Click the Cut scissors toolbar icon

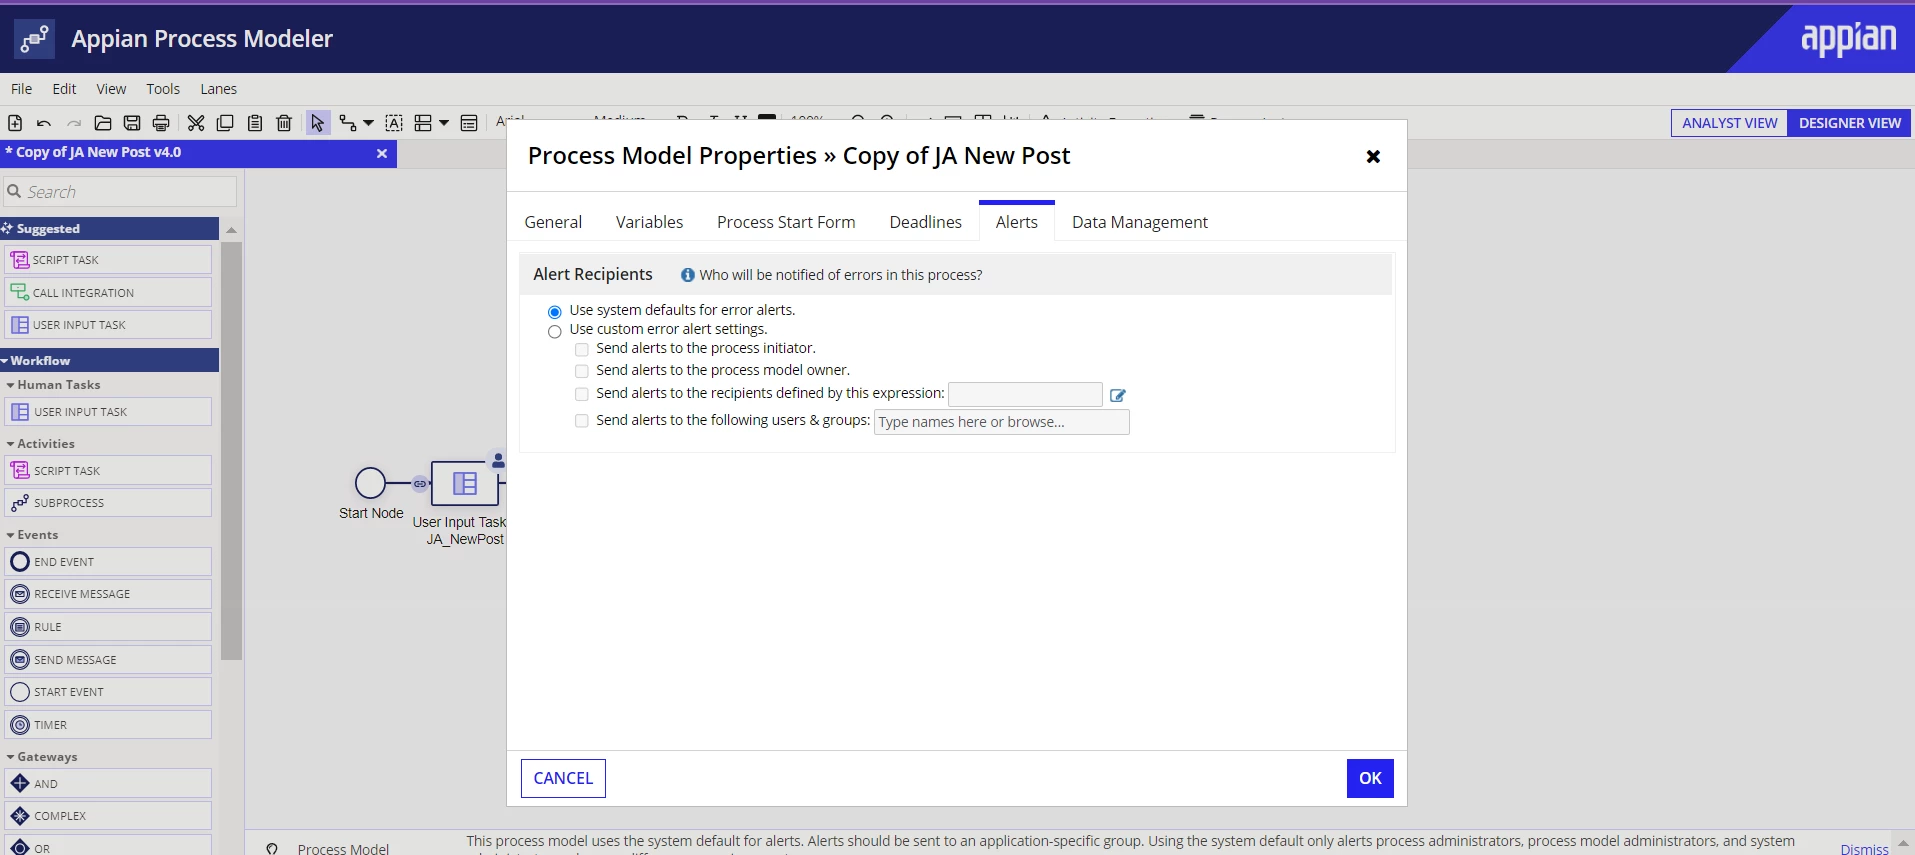click(x=196, y=123)
